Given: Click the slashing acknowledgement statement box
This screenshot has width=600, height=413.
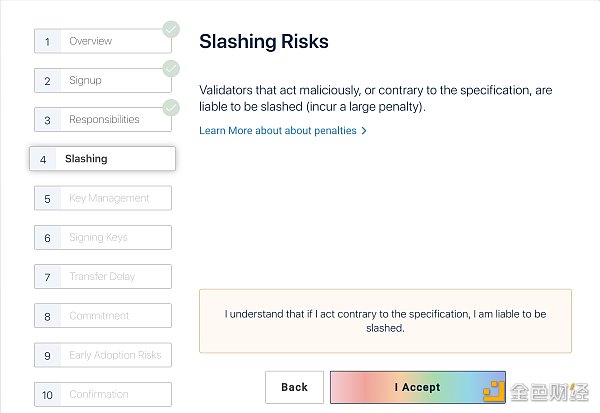Looking at the screenshot, I should click(385, 321).
